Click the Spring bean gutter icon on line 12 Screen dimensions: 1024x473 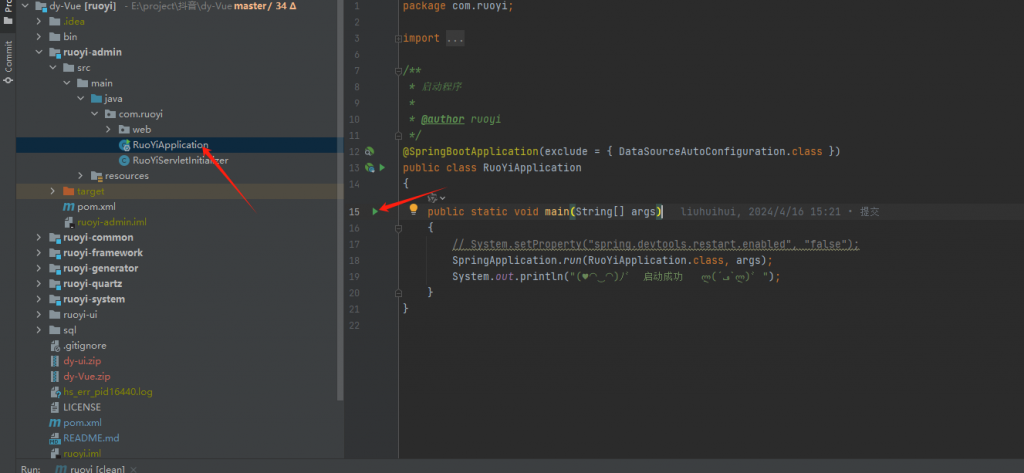point(369,152)
